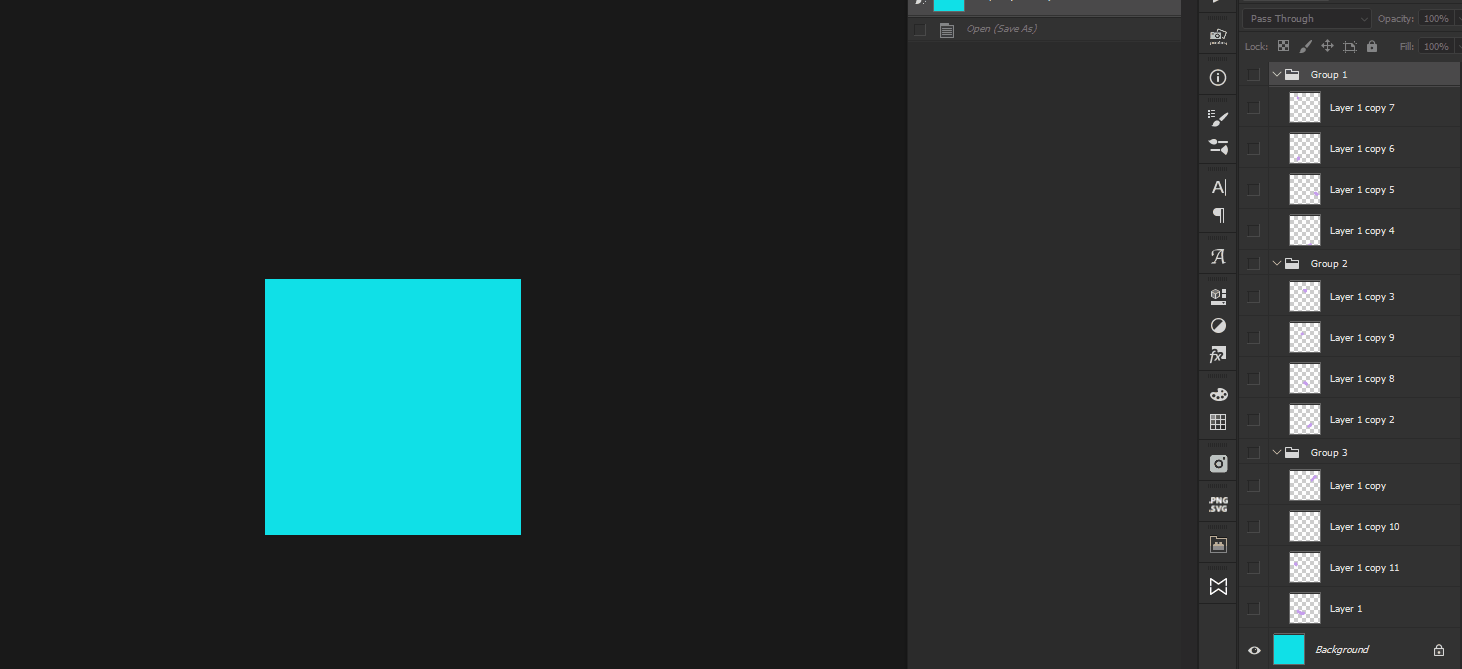Open the Opacity value field
Image resolution: width=1462 pixels, height=669 pixels.
coord(1437,18)
